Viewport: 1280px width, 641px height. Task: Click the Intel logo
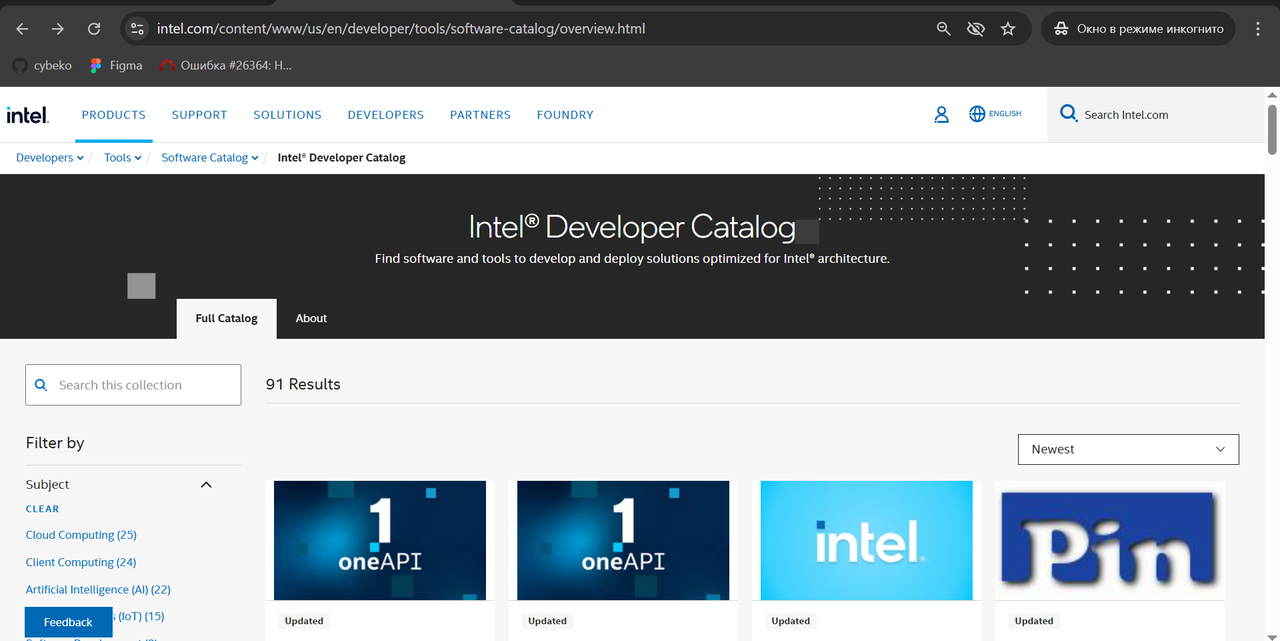(28, 115)
